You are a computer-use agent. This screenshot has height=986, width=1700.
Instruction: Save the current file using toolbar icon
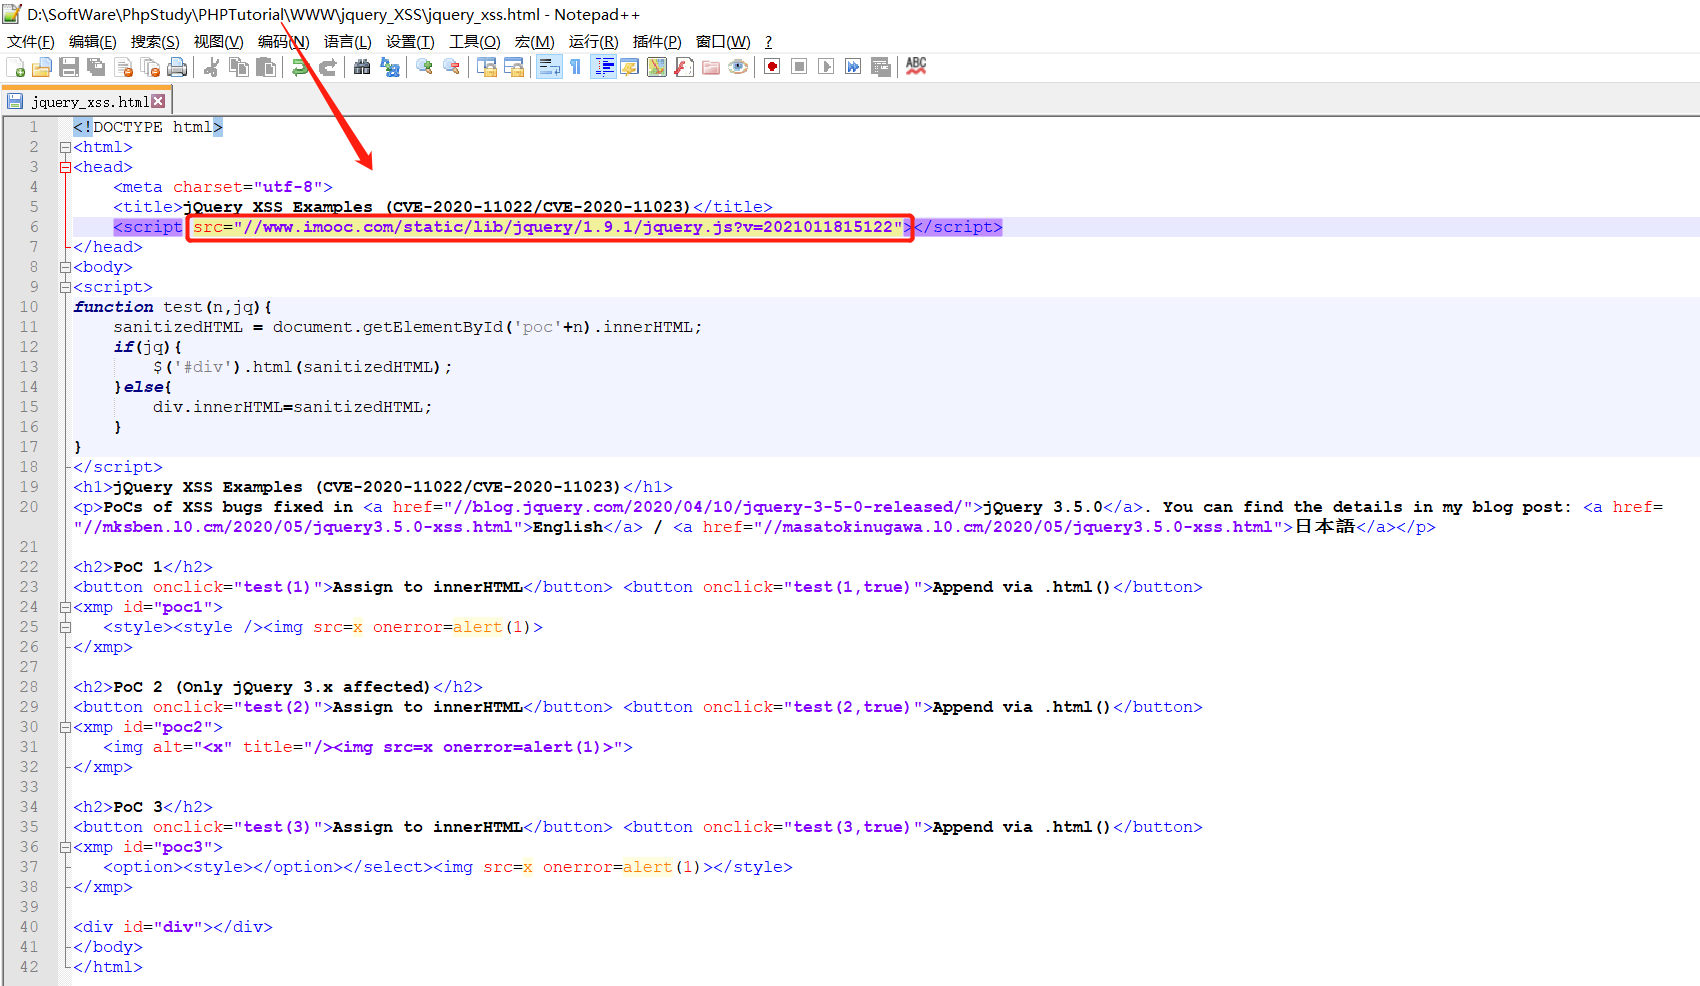pyautogui.click(x=69, y=67)
